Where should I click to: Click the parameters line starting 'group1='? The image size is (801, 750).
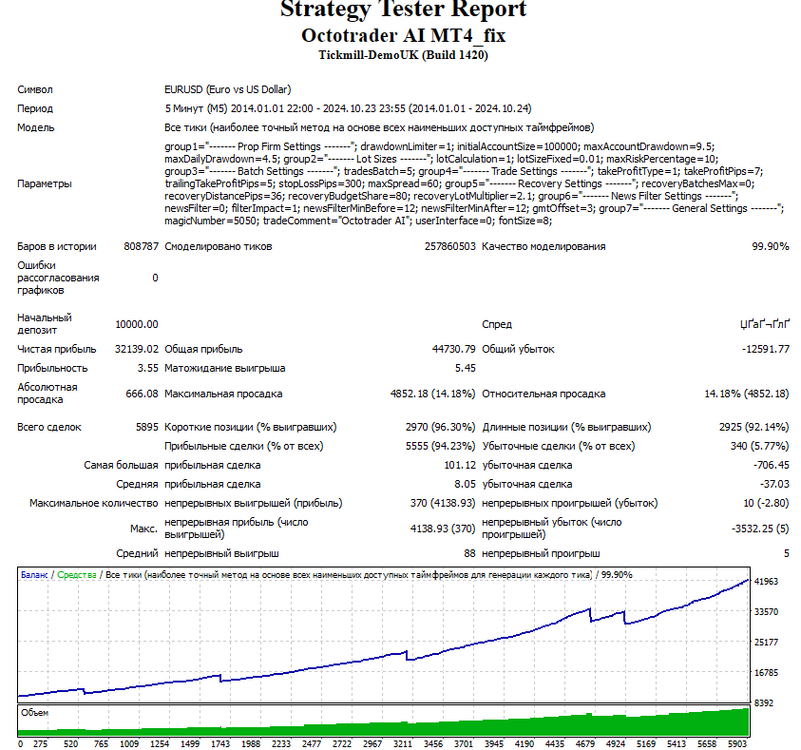pos(440,147)
